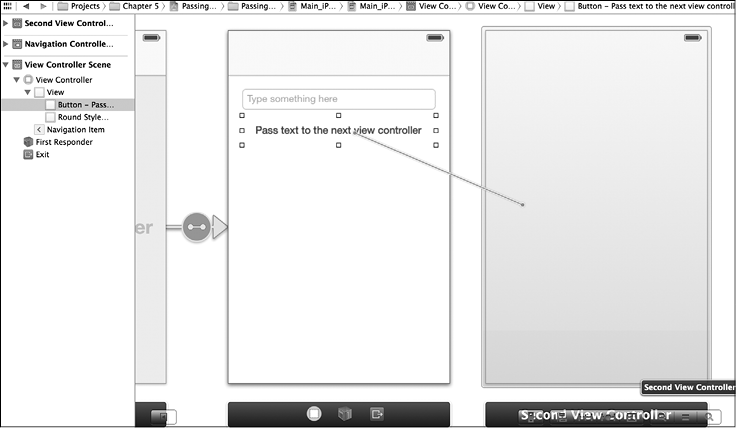
Task: Click the Exit icon in the scene dock
Action: (376, 413)
